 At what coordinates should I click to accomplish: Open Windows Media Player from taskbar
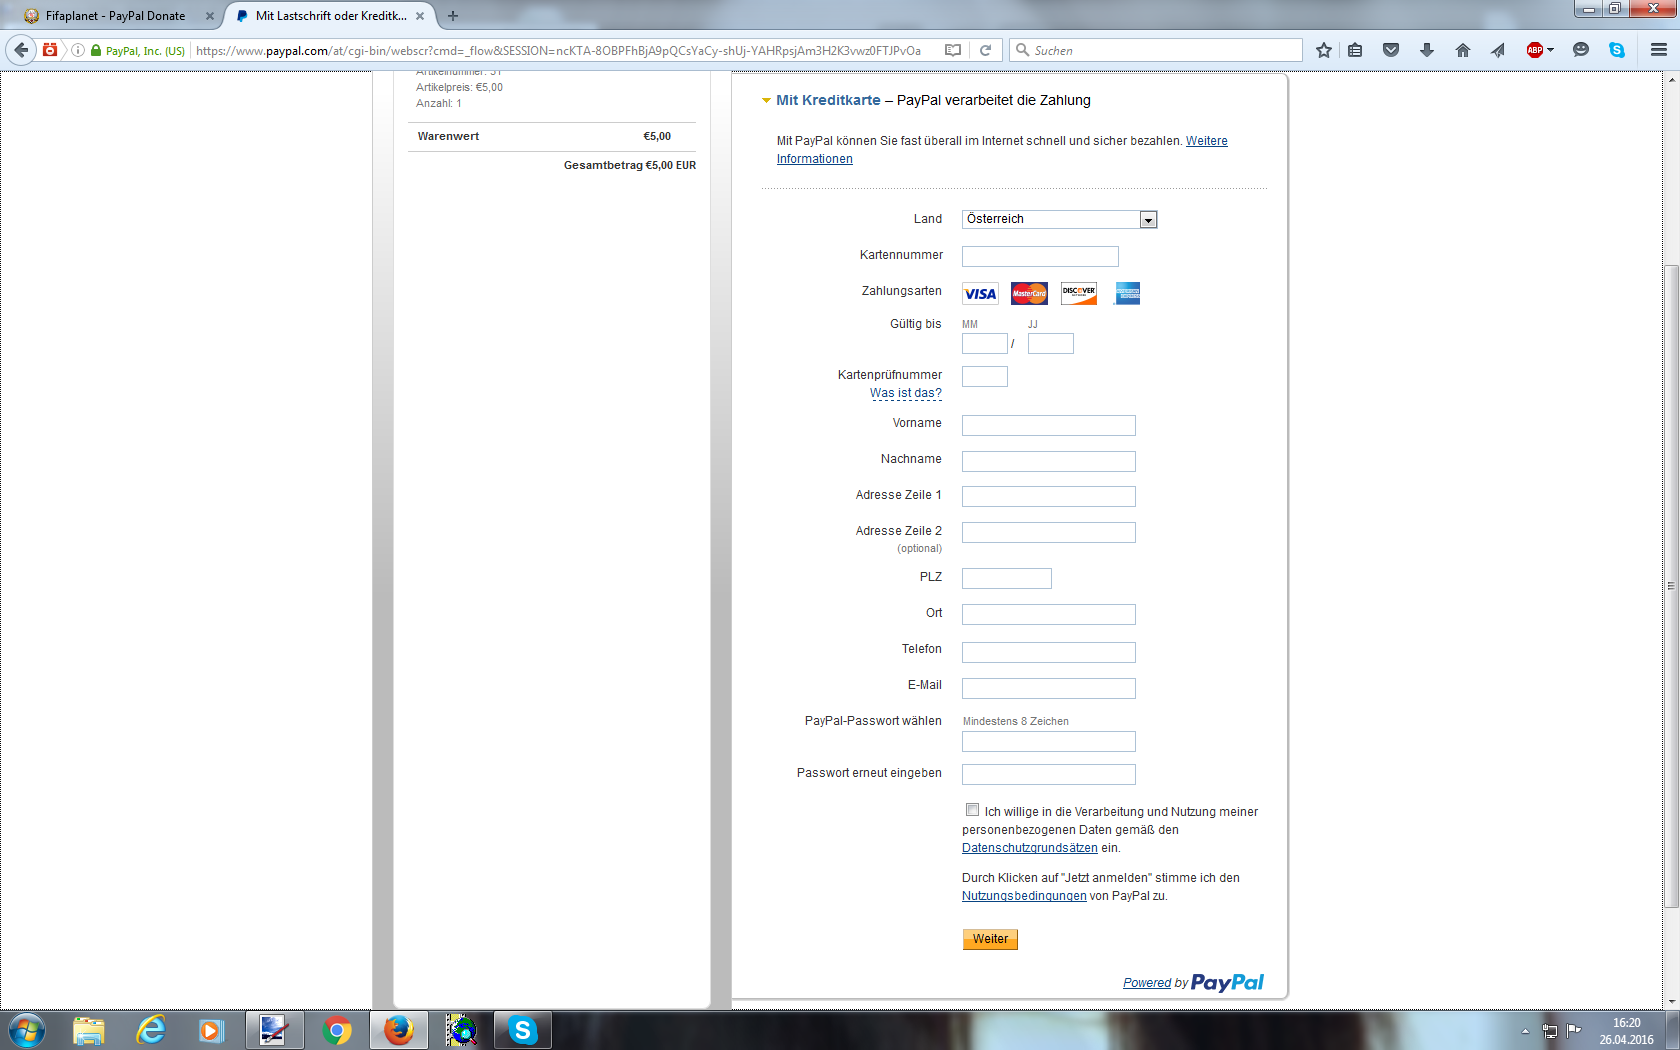coord(211,1030)
